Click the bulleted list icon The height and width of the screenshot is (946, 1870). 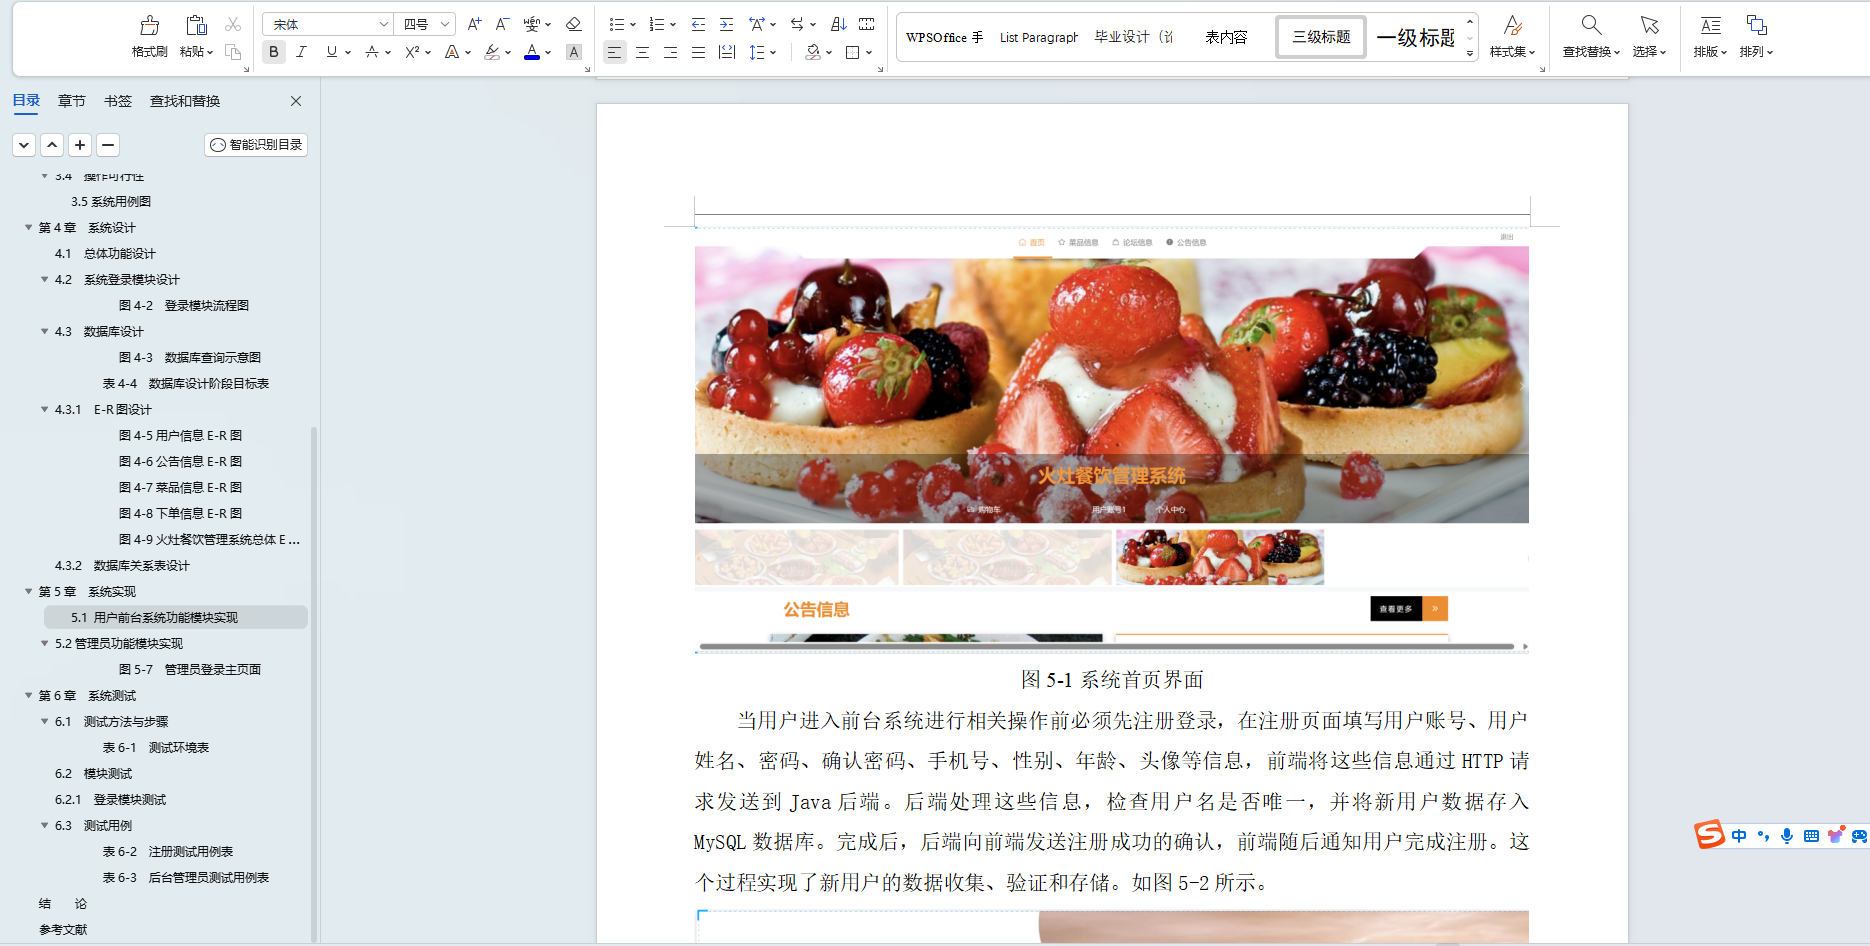617,24
